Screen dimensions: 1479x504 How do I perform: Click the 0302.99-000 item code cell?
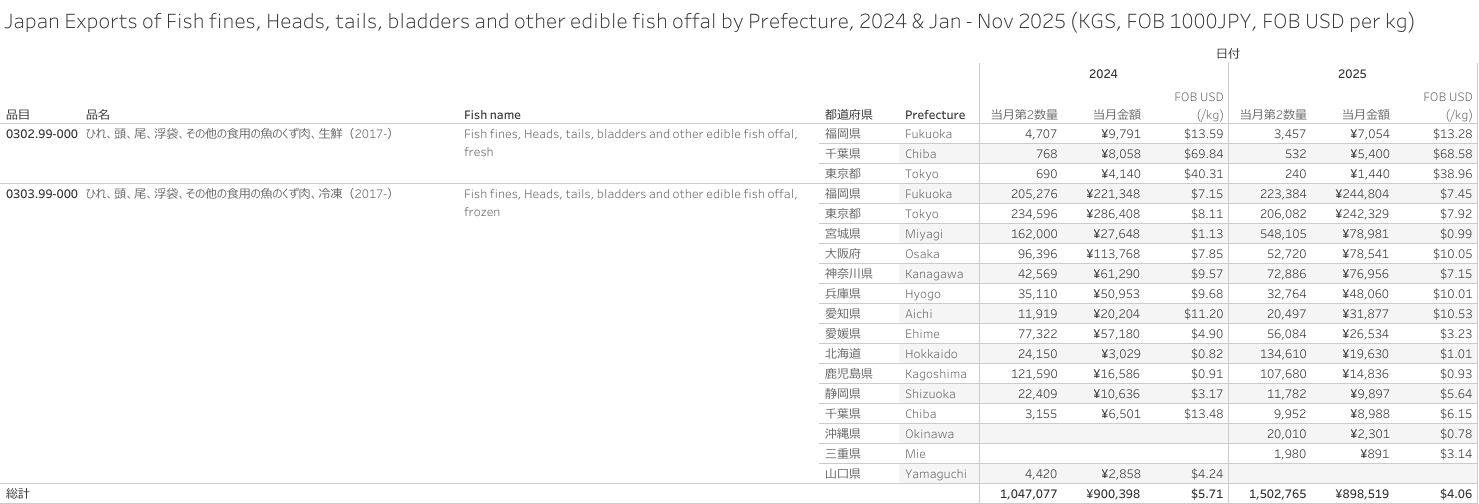pyautogui.click(x=42, y=134)
